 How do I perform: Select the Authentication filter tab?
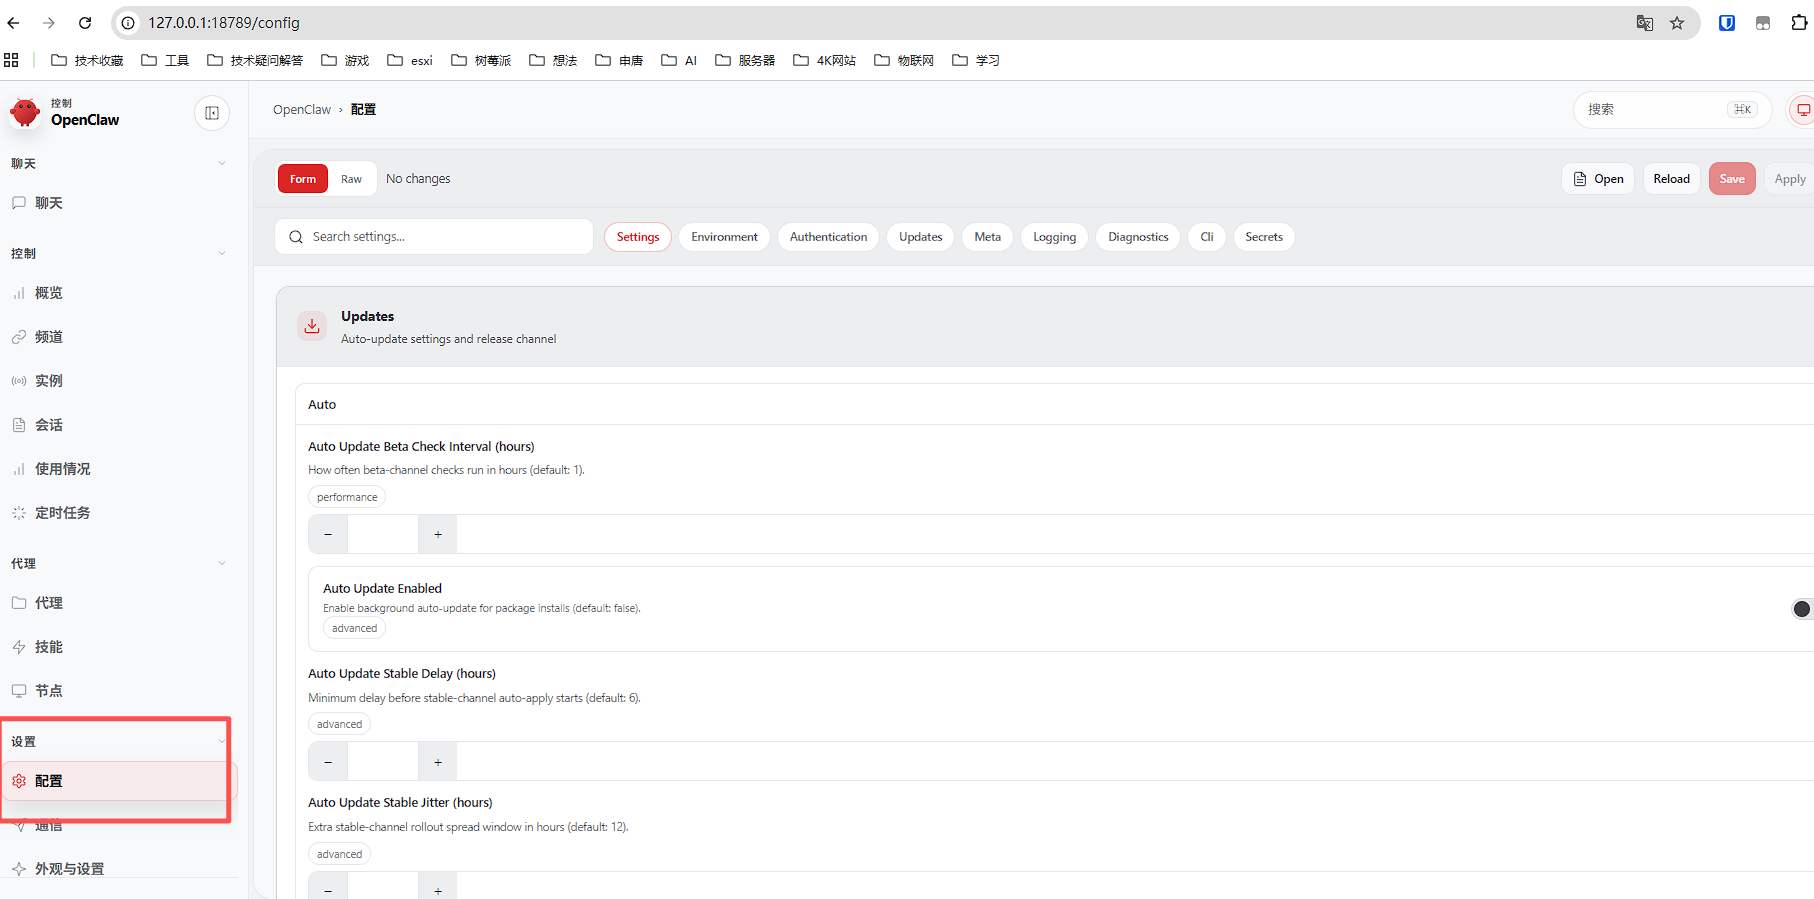pos(829,237)
